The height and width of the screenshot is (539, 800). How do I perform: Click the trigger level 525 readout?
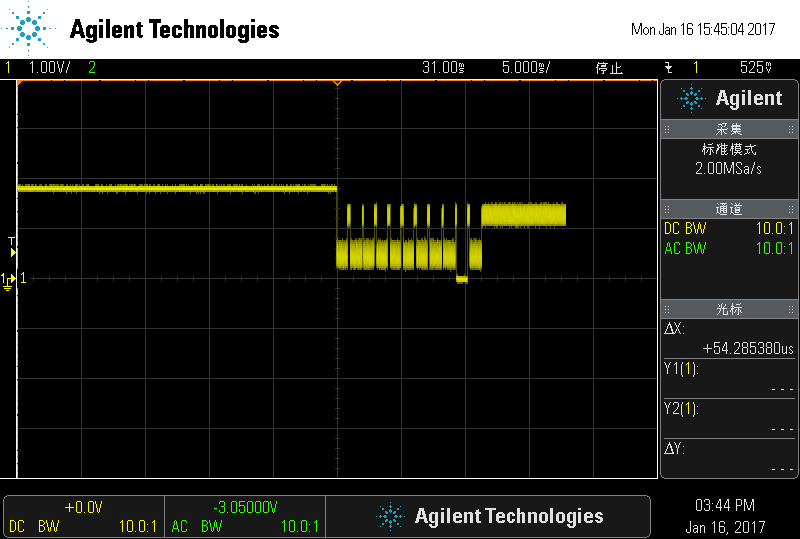[756, 67]
